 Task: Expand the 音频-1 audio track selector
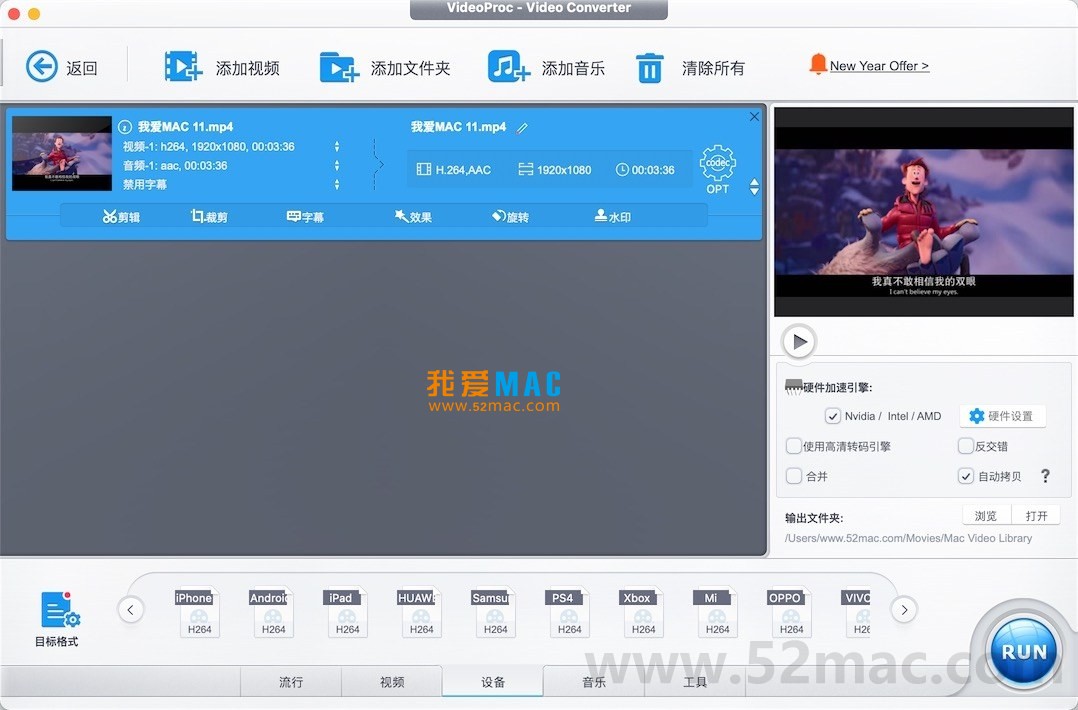tap(337, 165)
